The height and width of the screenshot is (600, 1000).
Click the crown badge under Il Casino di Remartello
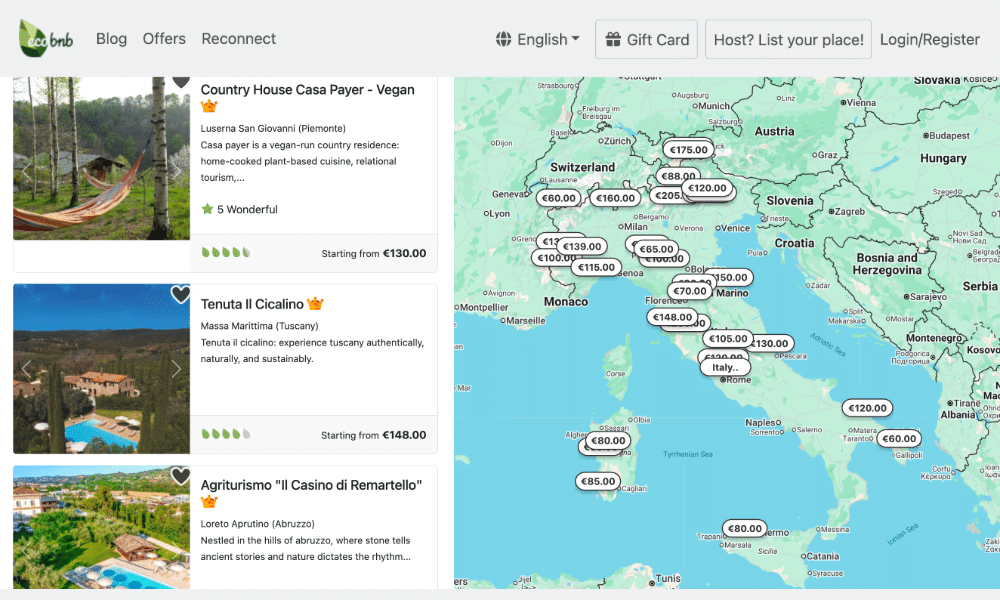(209, 502)
